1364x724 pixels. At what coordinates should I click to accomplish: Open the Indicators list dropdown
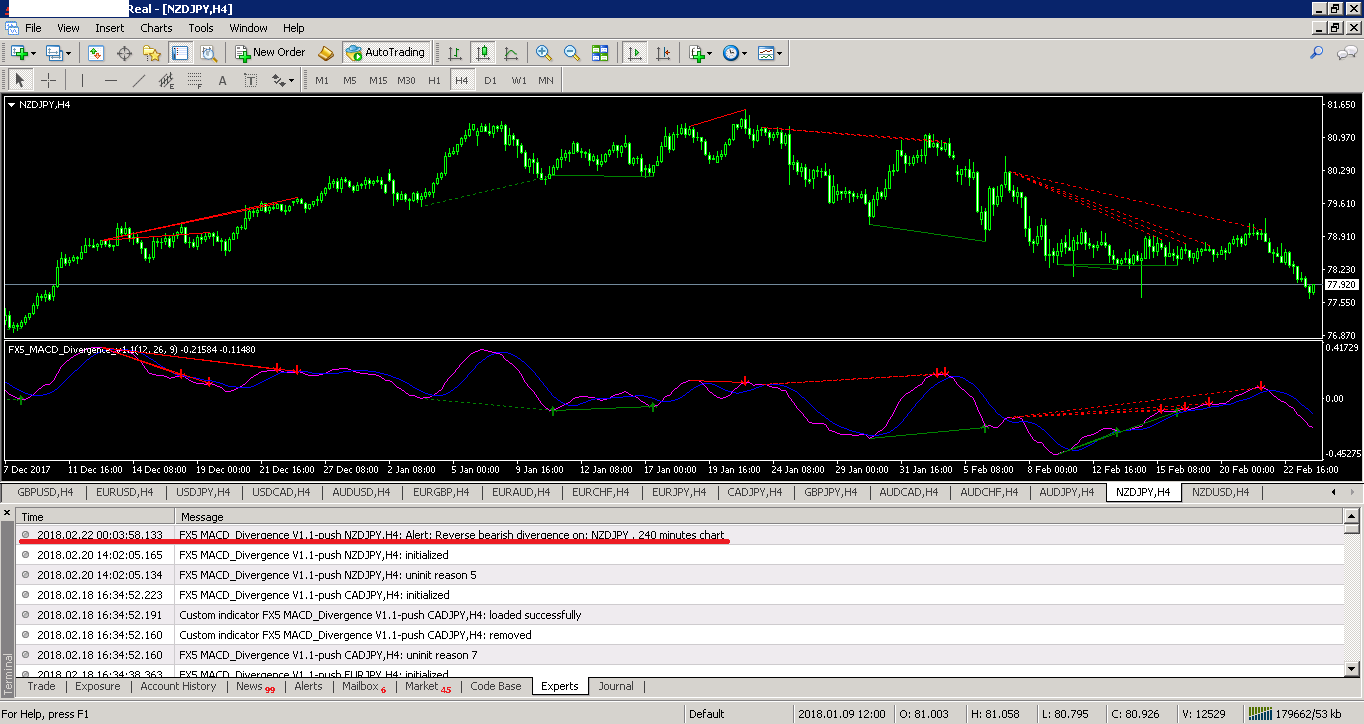click(700, 53)
